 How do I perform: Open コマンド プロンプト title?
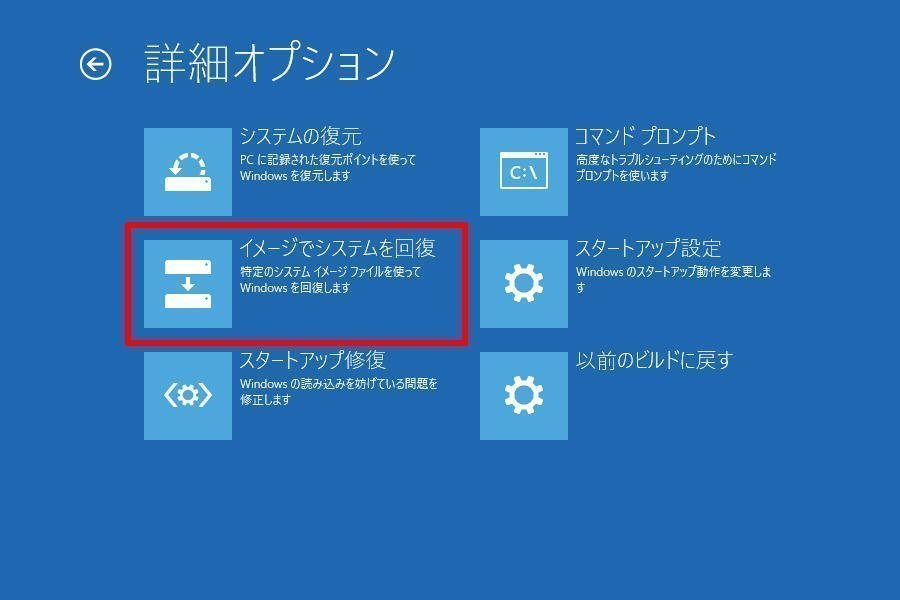pyautogui.click(x=646, y=137)
